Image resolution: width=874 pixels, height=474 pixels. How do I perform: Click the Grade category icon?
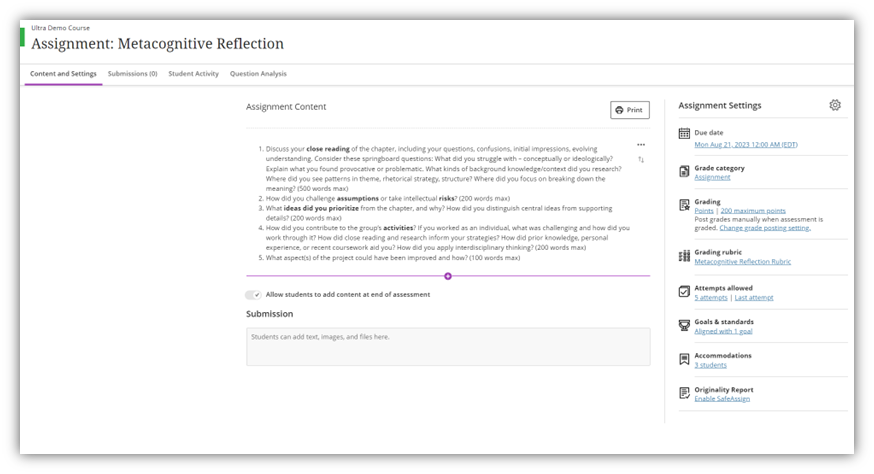click(x=684, y=171)
